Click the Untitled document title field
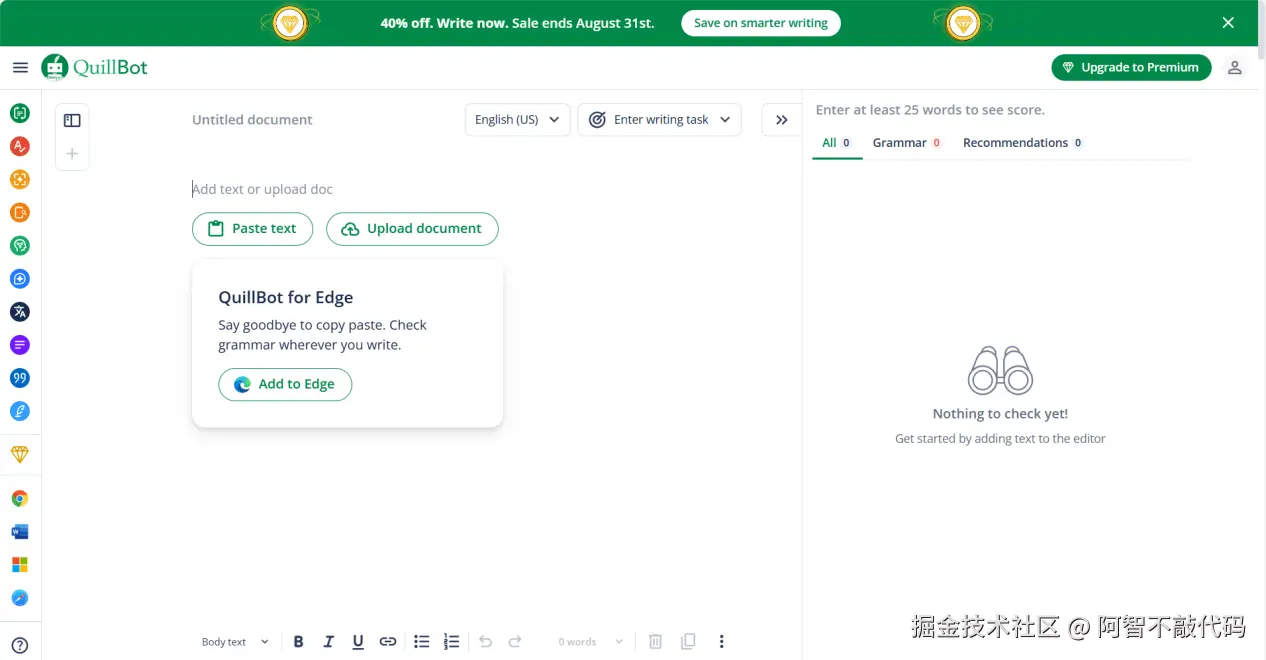1266x660 pixels. pos(252,120)
